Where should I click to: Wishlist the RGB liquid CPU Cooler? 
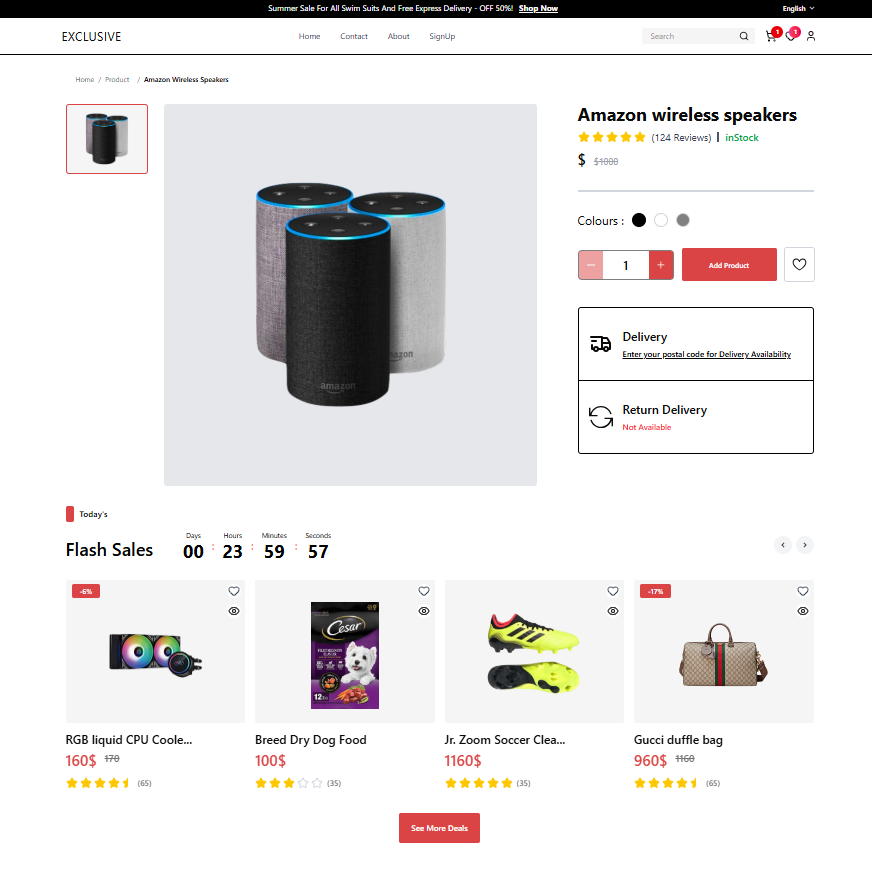click(234, 591)
